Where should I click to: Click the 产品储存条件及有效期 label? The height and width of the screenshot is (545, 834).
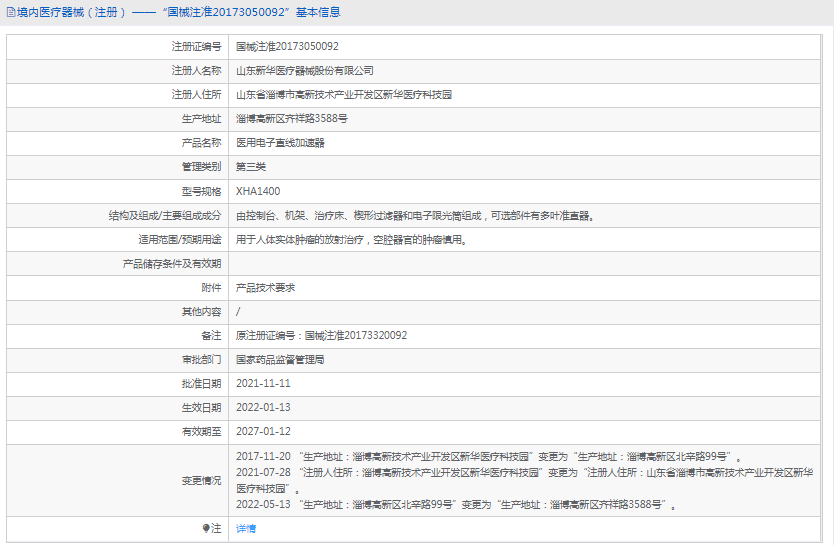click(172, 264)
